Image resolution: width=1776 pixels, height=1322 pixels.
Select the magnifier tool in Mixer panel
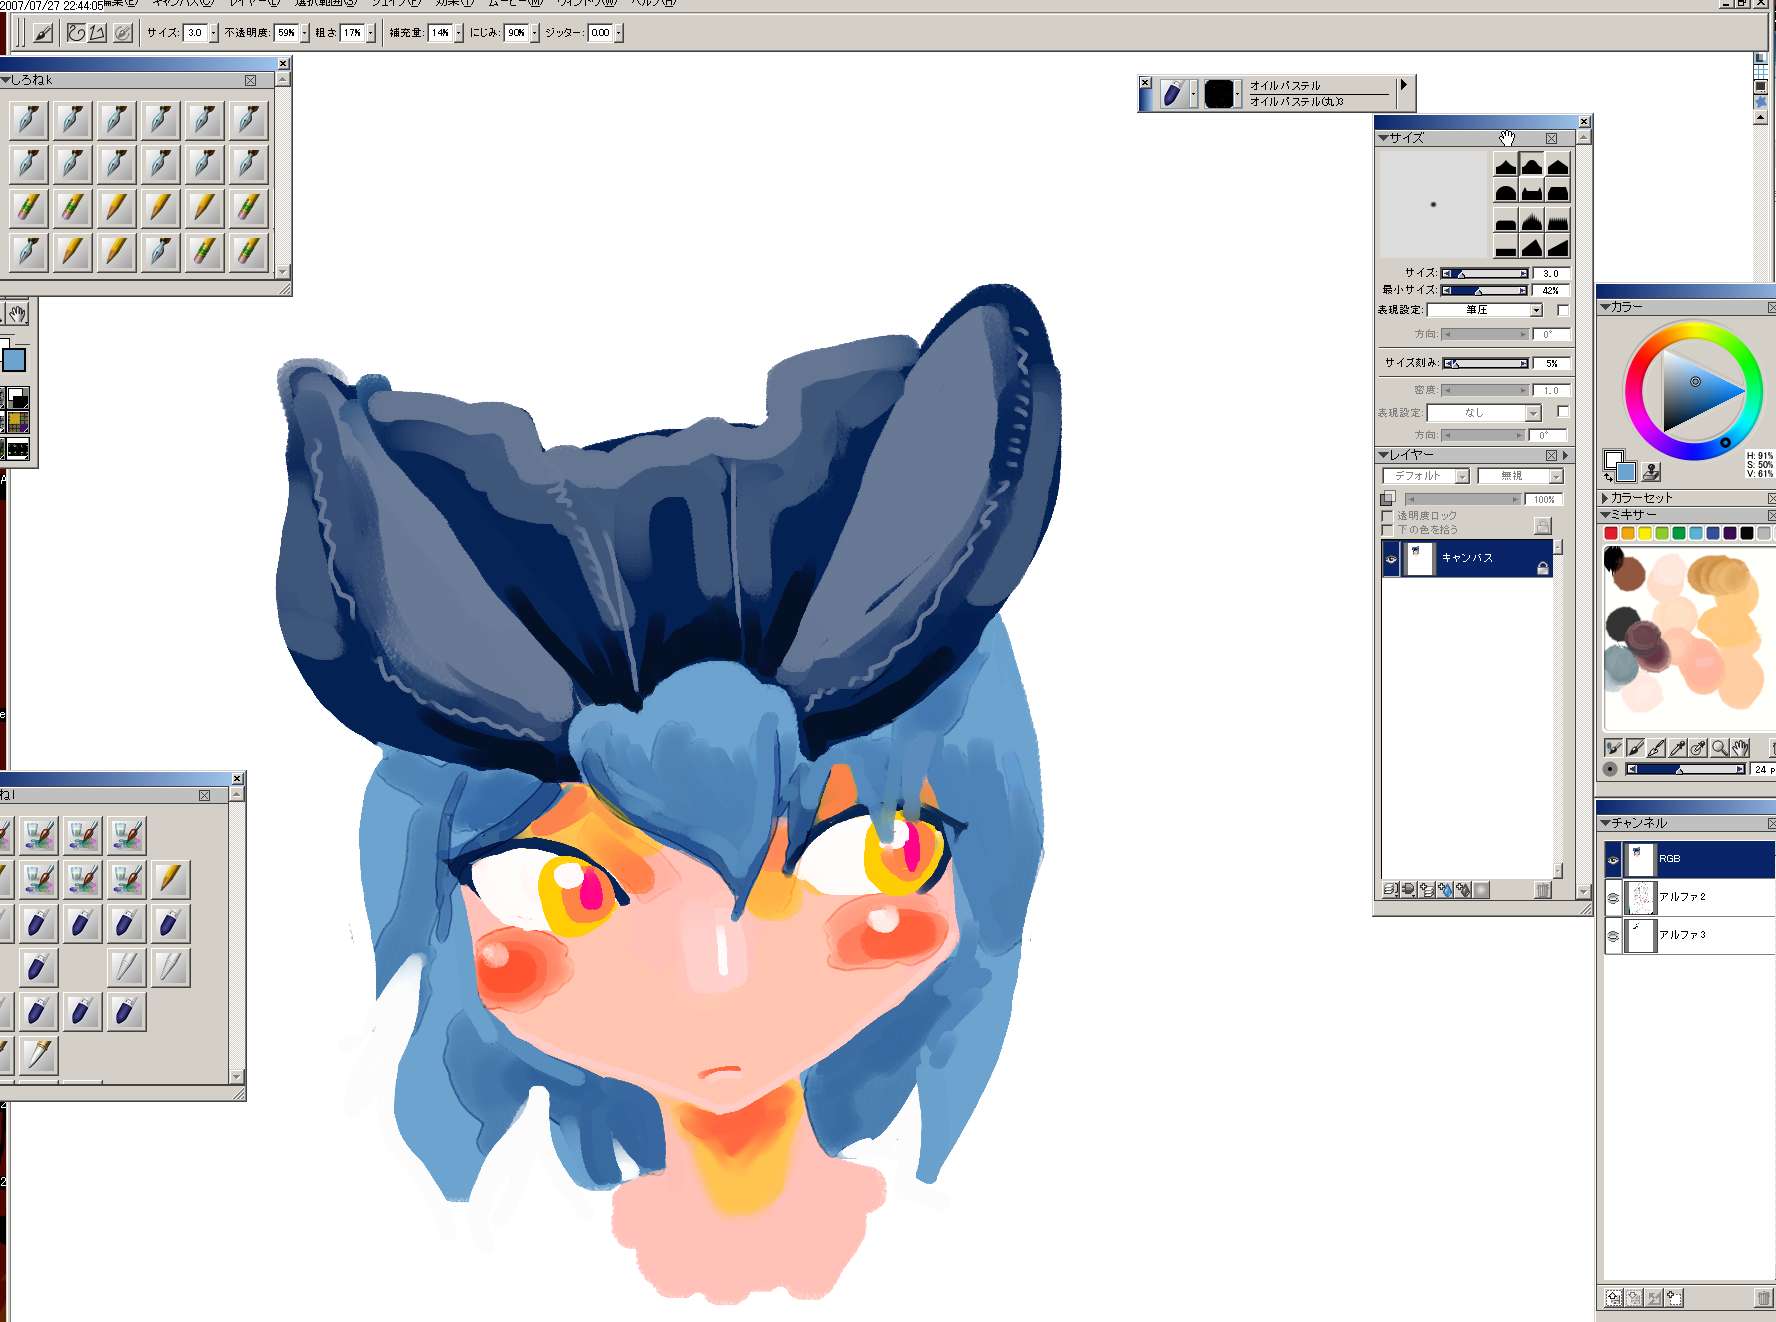pyautogui.click(x=1719, y=748)
